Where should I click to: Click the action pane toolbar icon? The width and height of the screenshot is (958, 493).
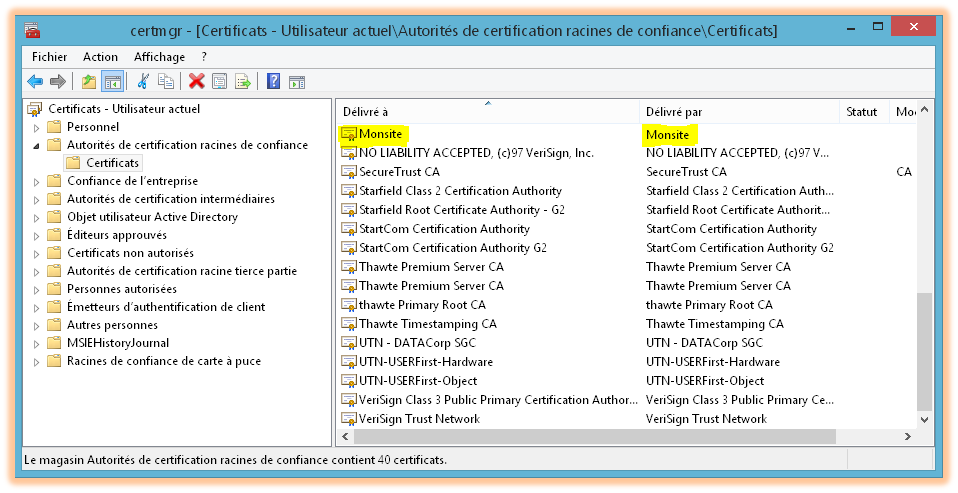click(297, 81)
